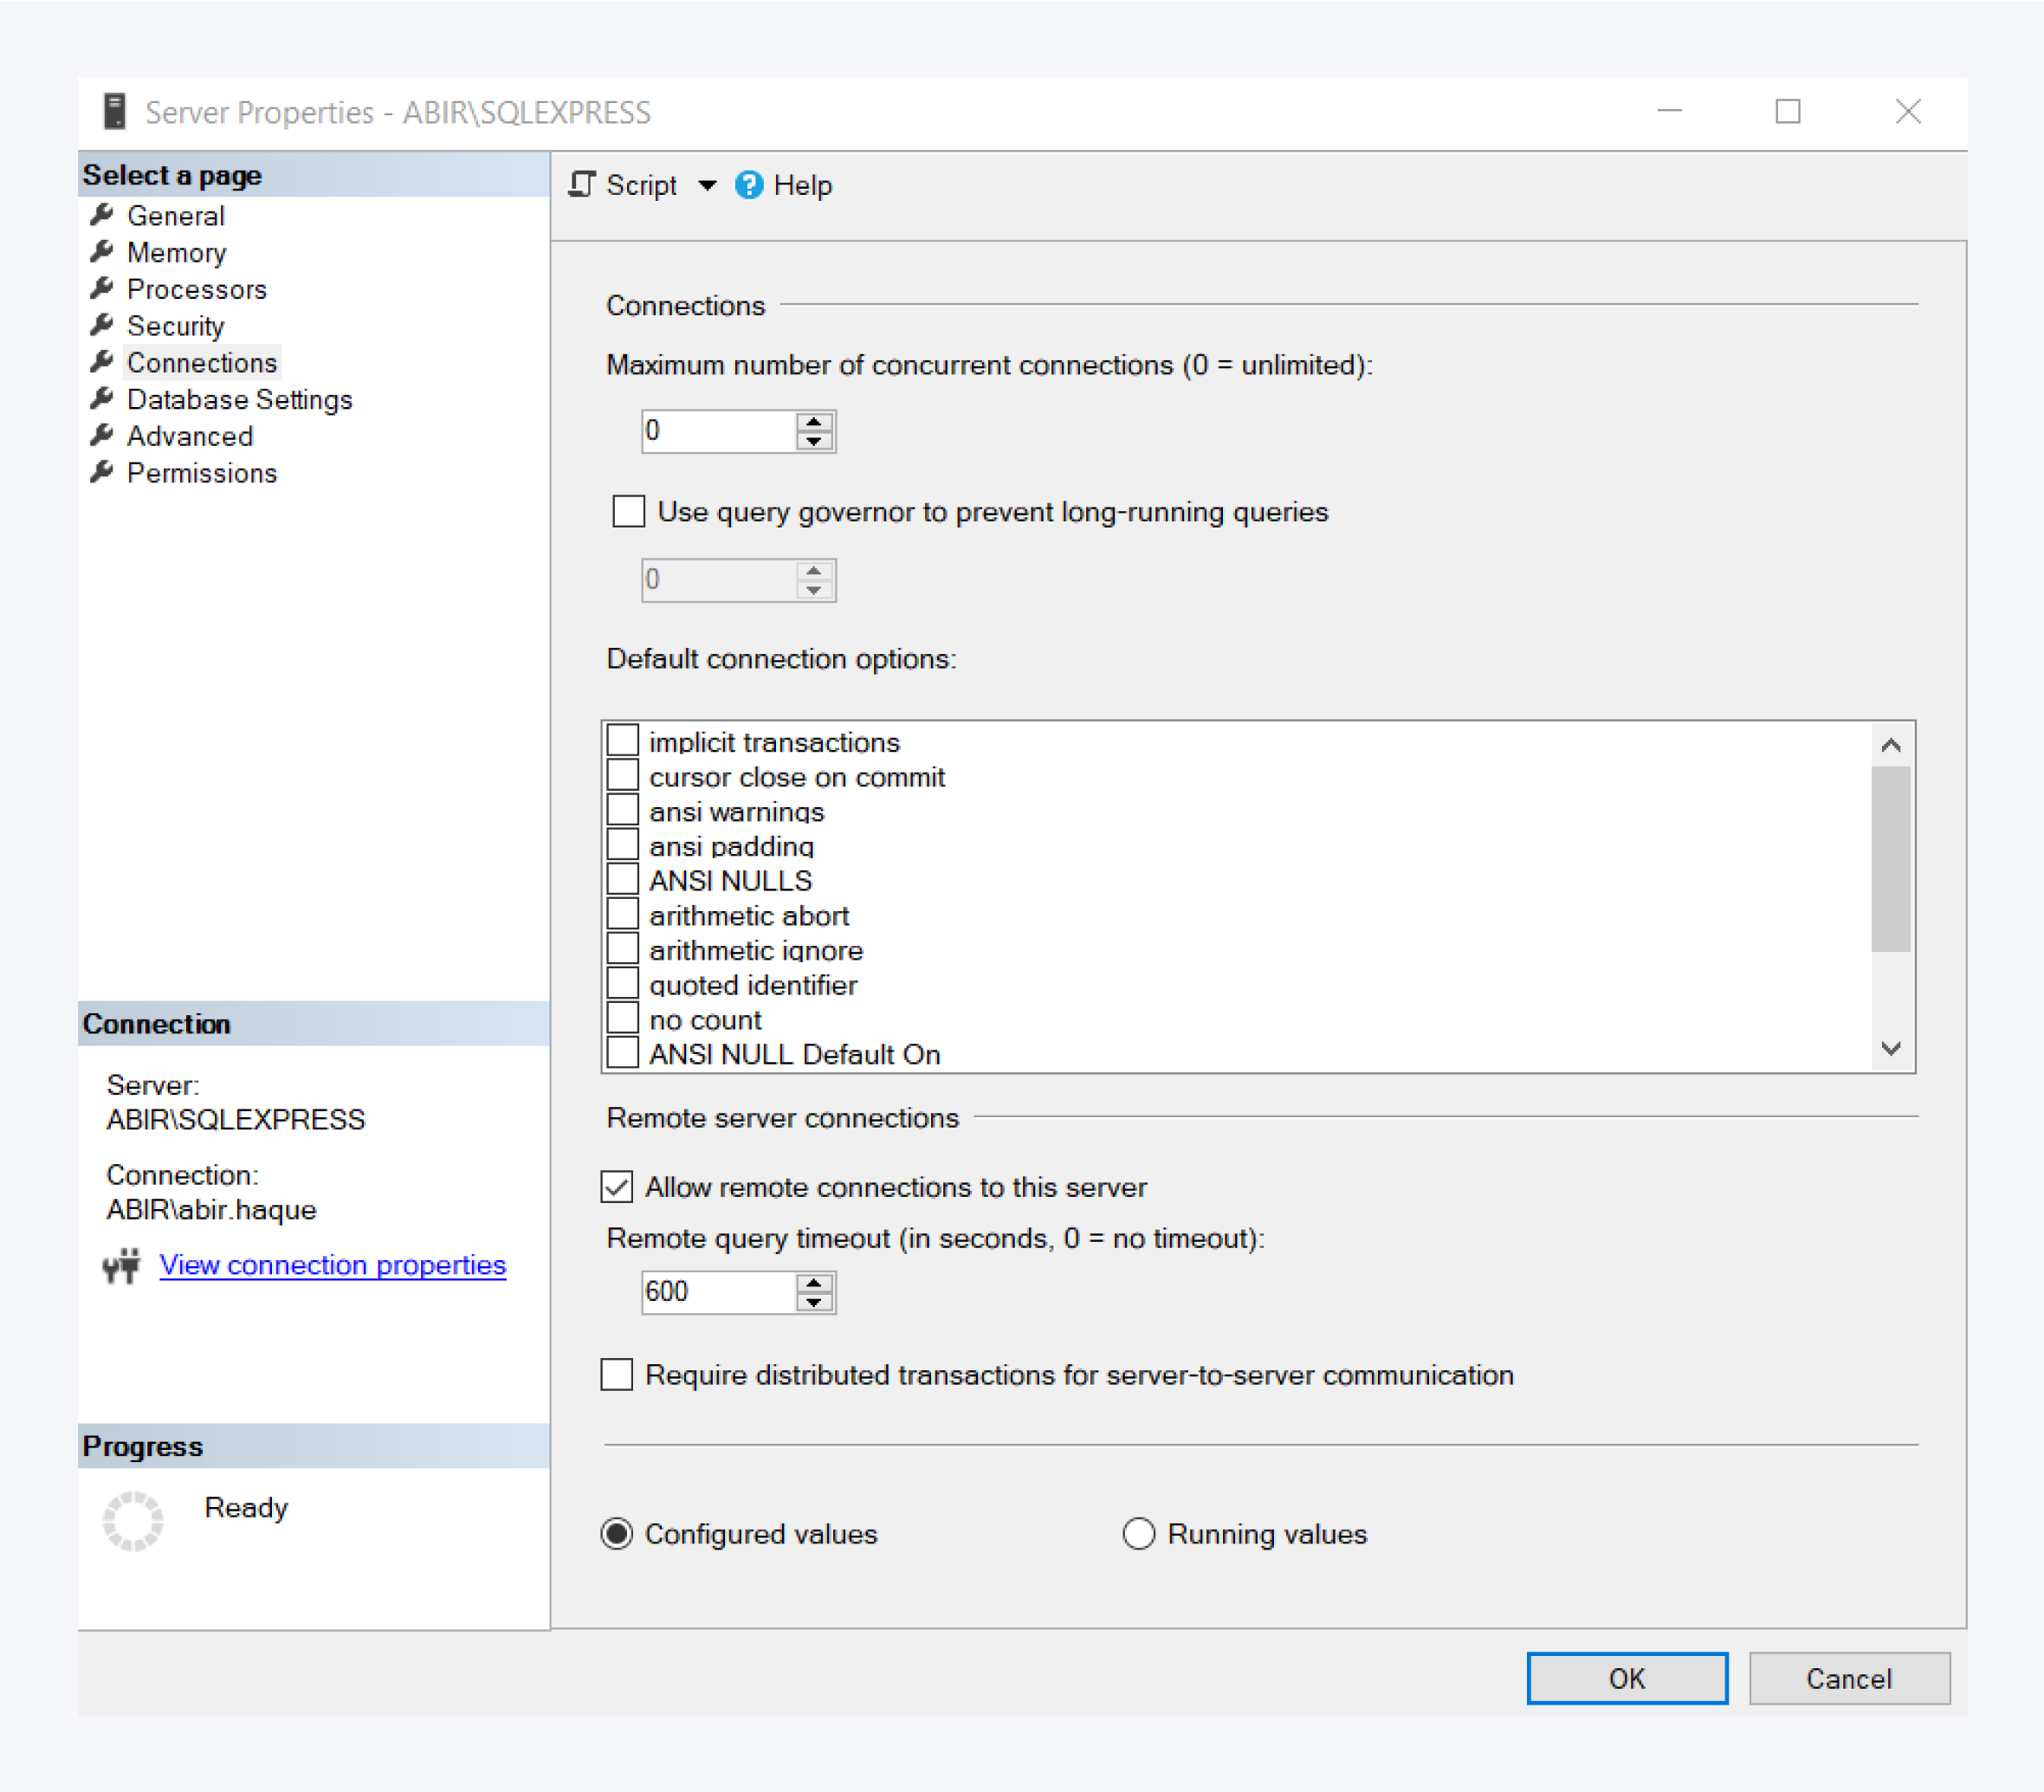The height and width of the screenshot is (1792, 2044).
Task: Open the Processors settings page
Action: [197, 289]
